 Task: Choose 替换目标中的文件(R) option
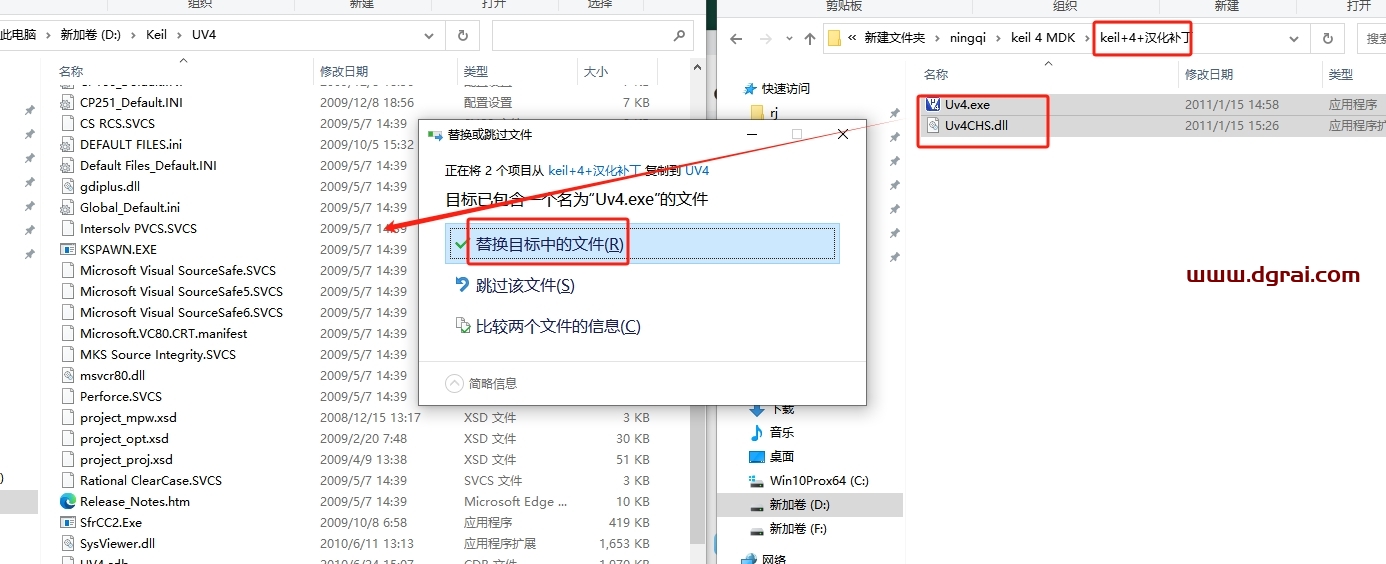coord(549,244)
